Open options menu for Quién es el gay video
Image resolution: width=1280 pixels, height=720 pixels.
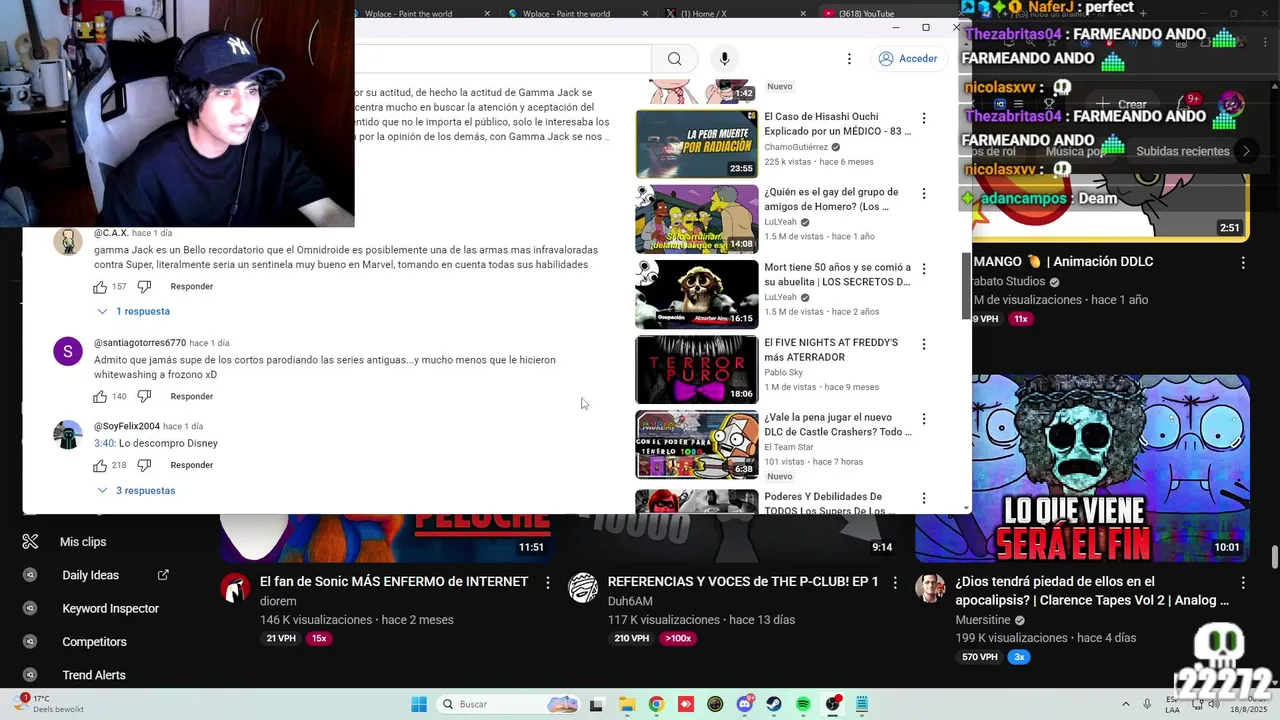coord(924,193)
